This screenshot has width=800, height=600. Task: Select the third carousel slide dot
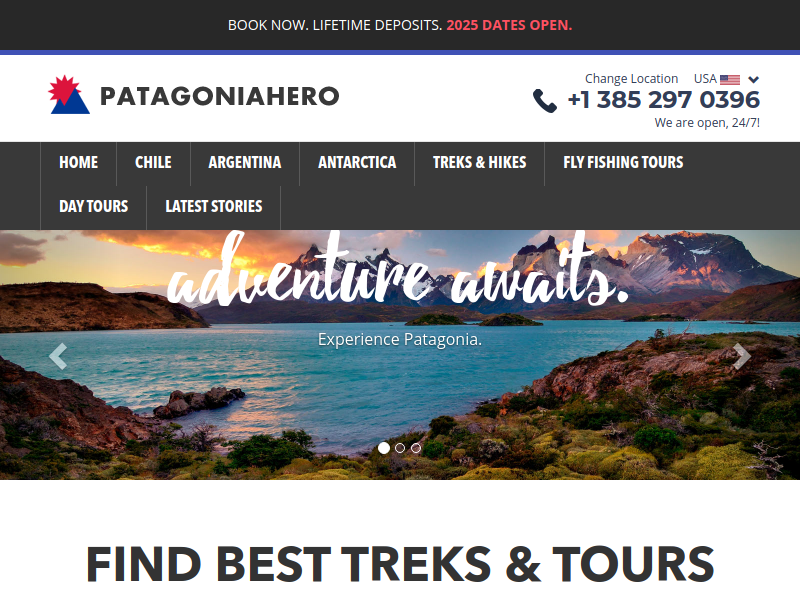coord(416,448)
